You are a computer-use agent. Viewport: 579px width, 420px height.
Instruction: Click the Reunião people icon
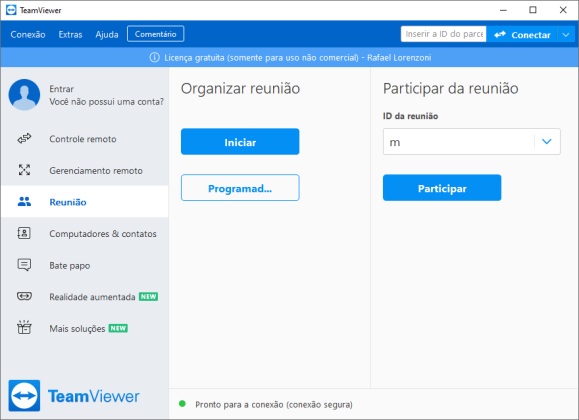24,201
